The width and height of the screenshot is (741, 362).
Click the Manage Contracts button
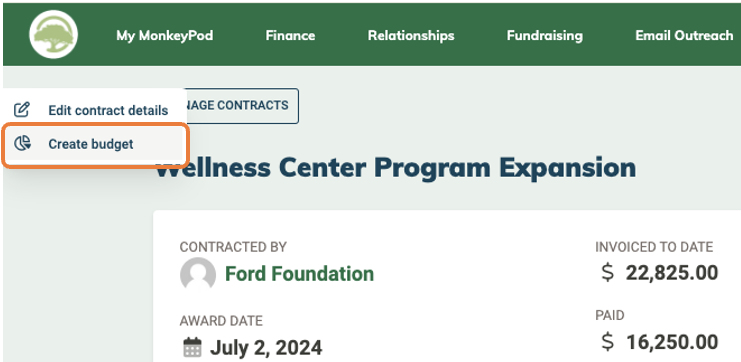pos(240,105)
